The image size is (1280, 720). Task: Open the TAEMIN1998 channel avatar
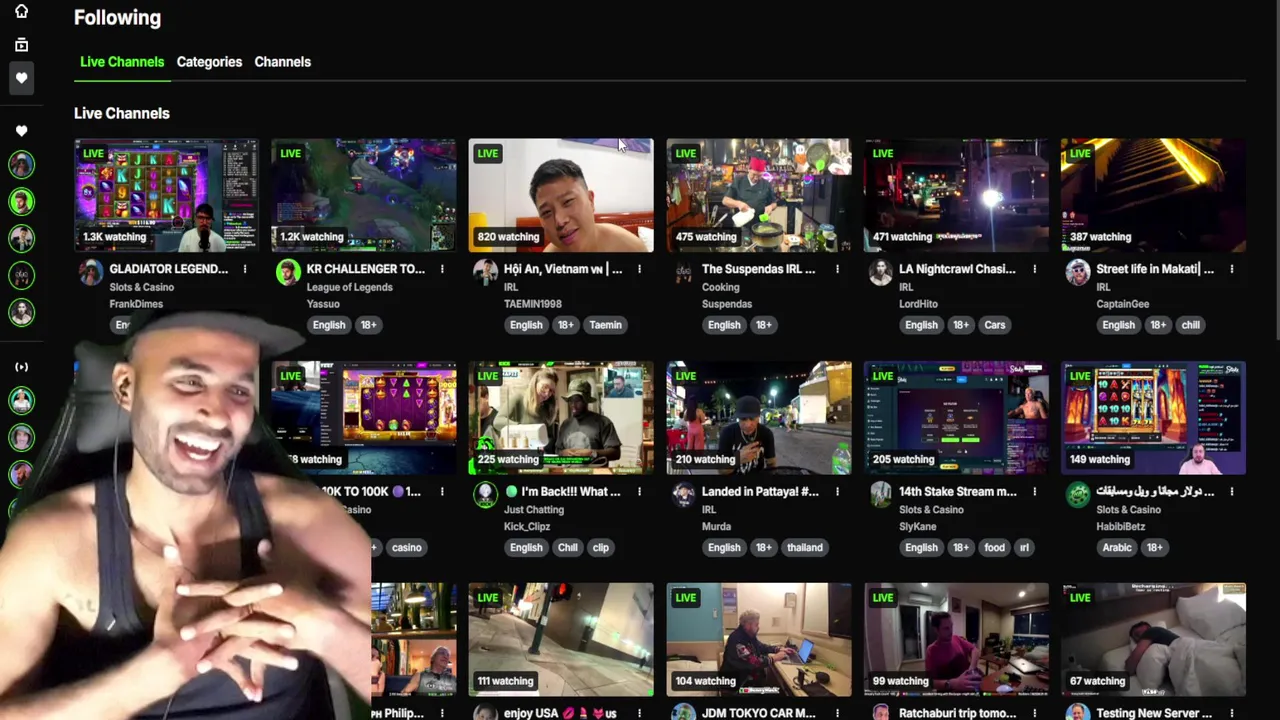pos(485,273)
